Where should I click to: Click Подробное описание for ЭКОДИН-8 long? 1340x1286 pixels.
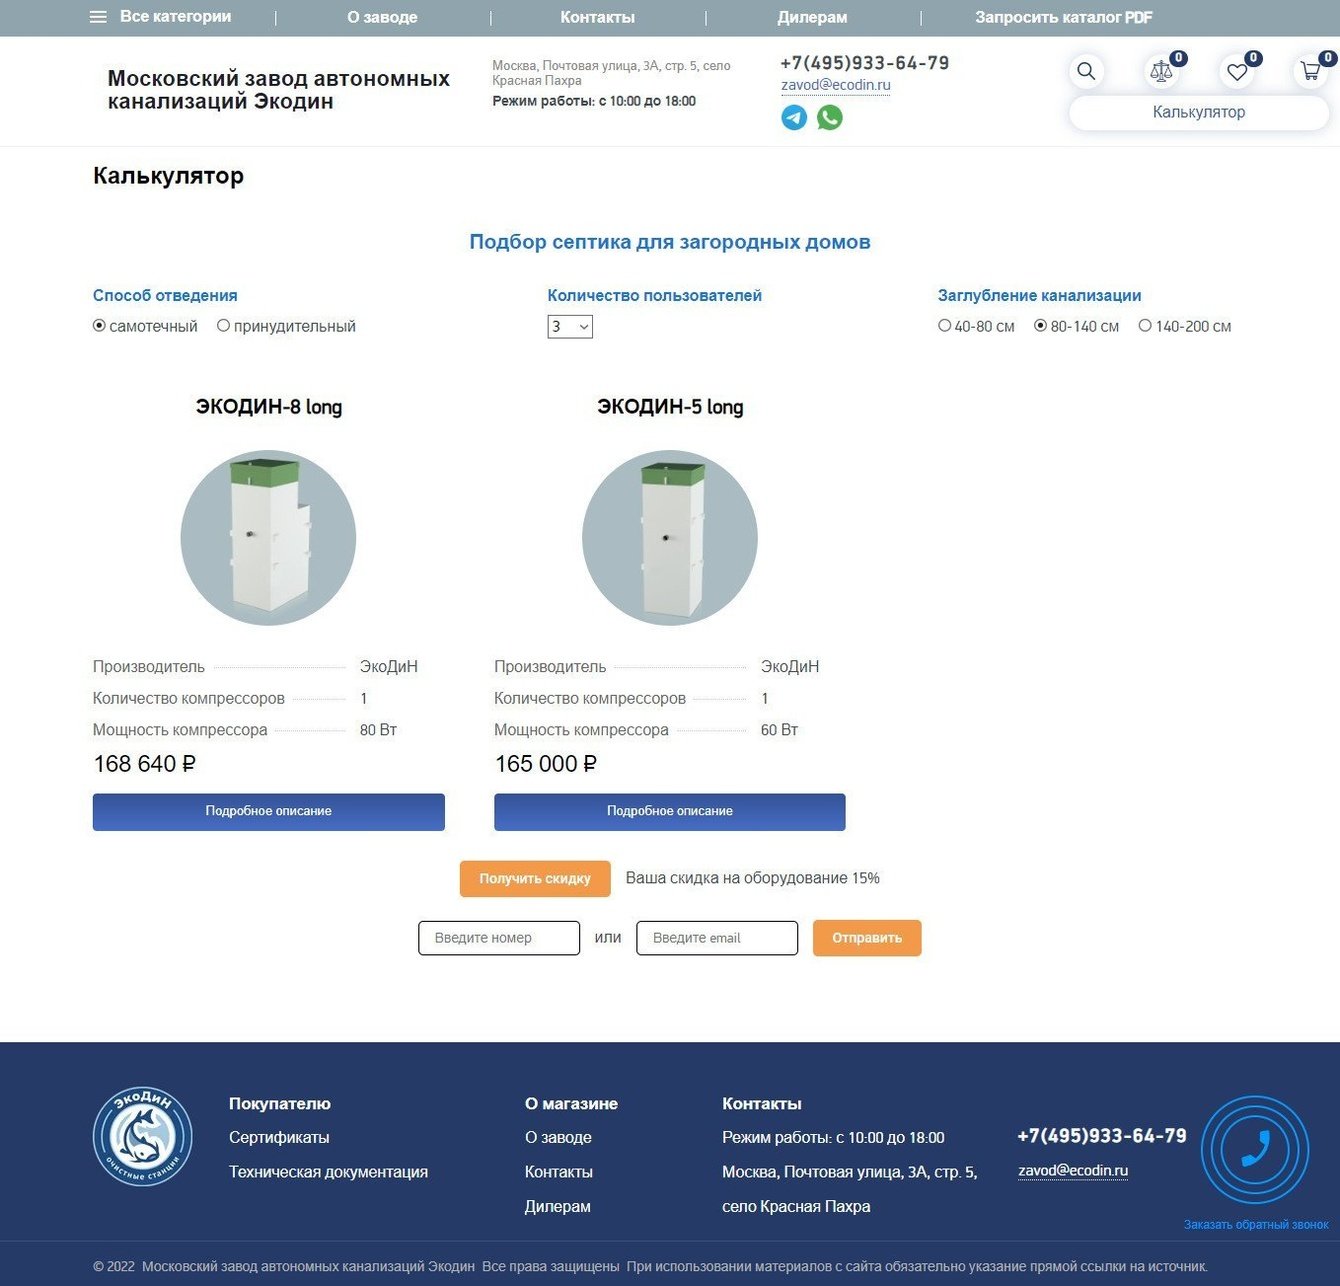(269, 812)
